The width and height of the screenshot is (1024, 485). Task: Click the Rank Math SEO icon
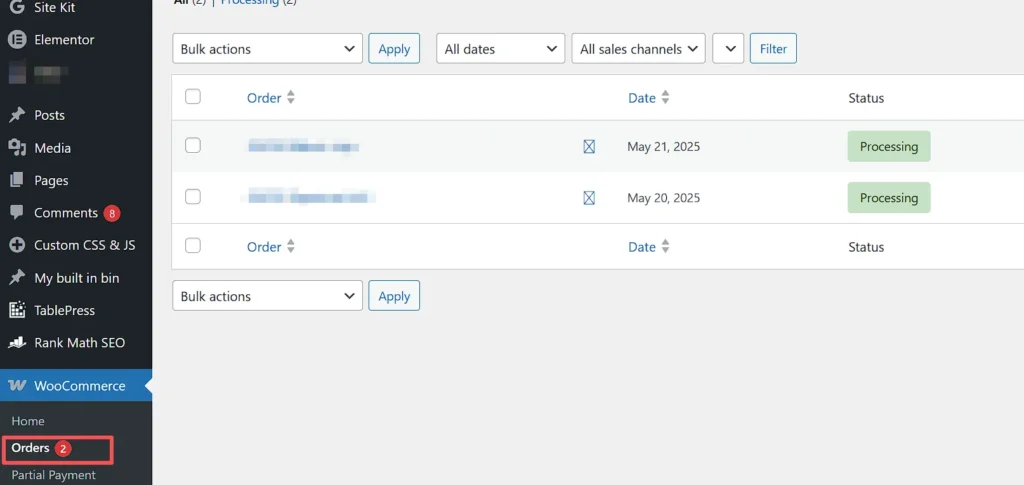click(16, 343)
